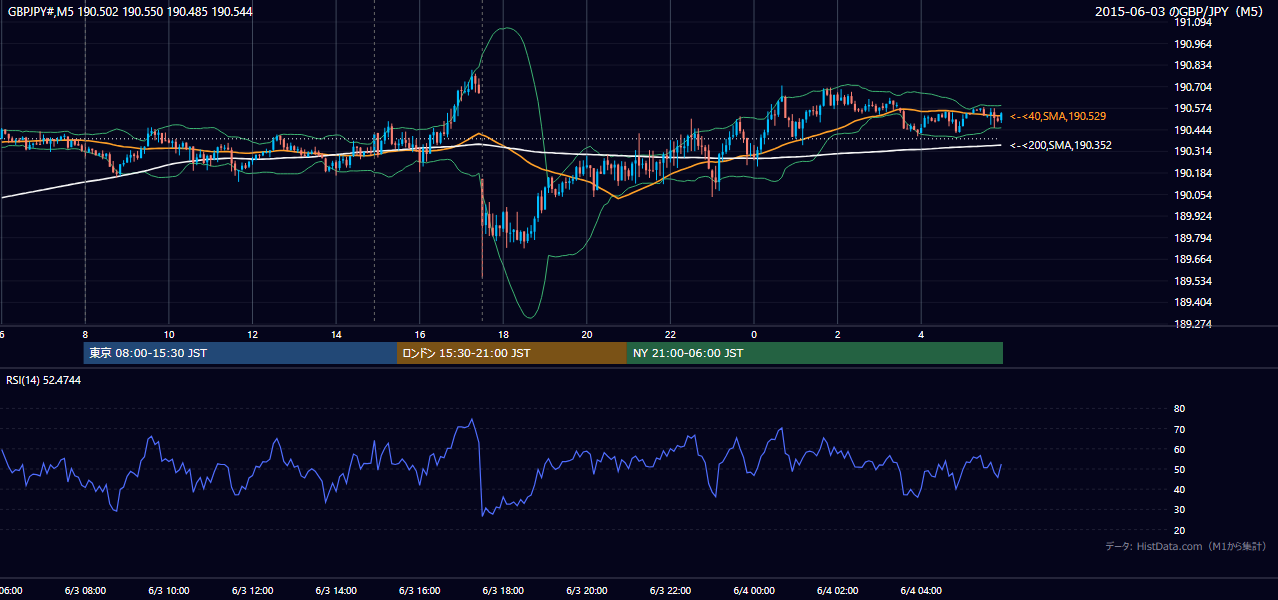This screenshot has height=600, width=1278.
Task: Click the 6/3 10:00 bottom time label
Action: [168, 591]
